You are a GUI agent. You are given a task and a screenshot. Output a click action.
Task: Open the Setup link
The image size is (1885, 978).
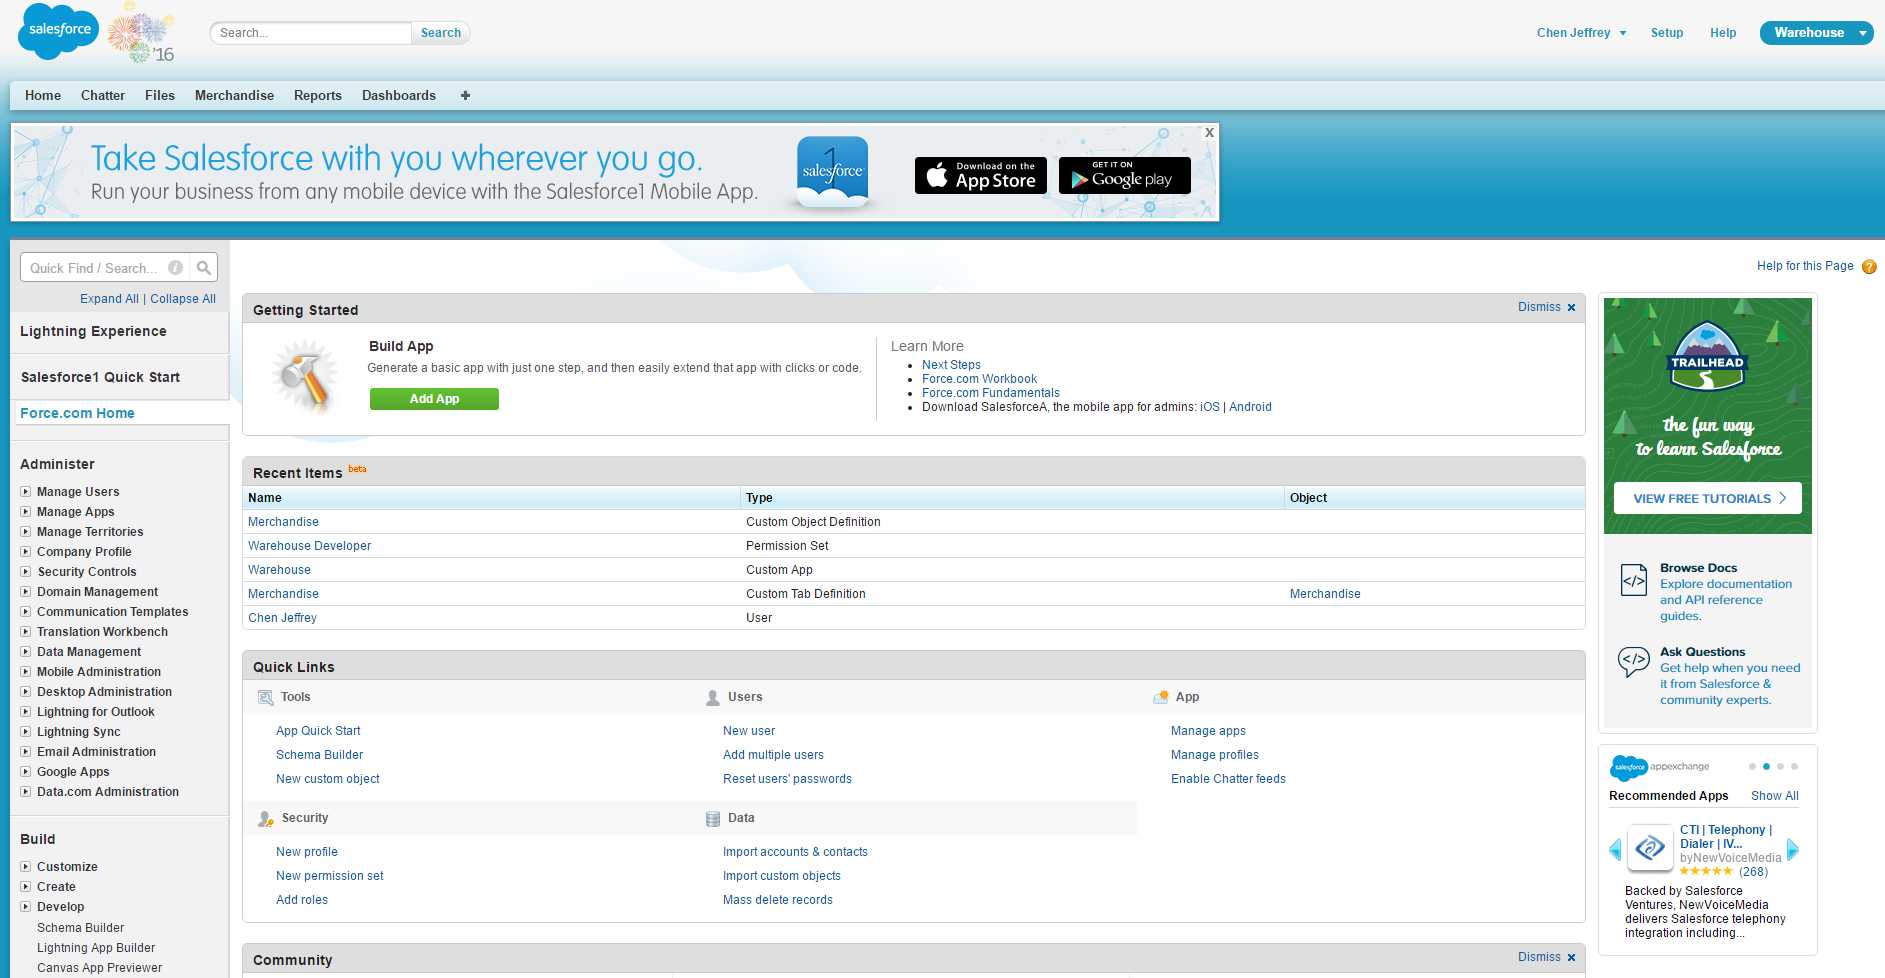point(1667,33)
